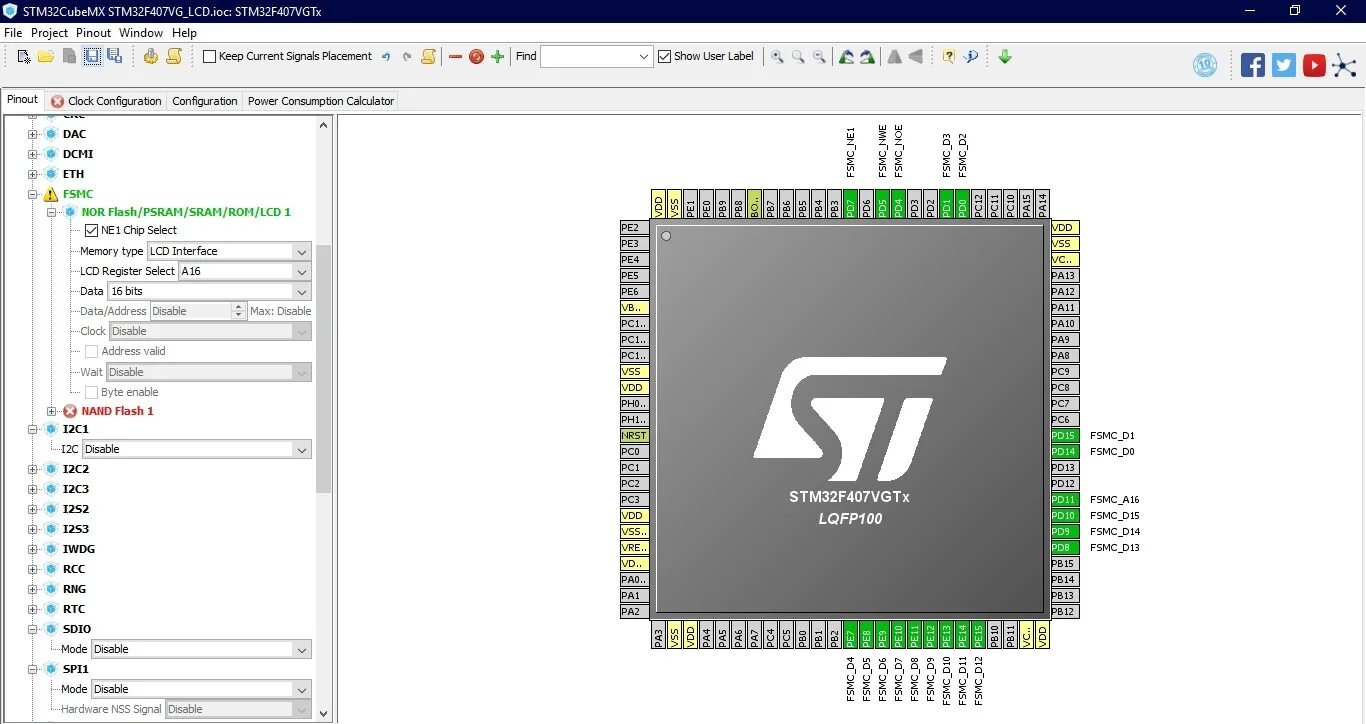Open the File menu
Image resolution: width=1366 pixels, height=724 pixels.
pos(13,33)
